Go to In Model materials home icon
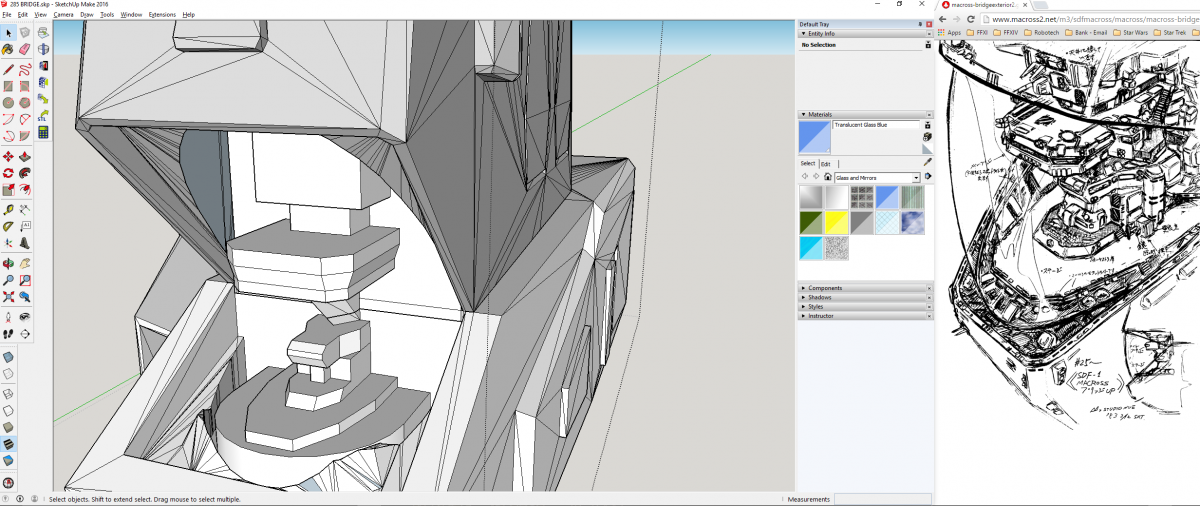Viewport: 1200px width, 506px height. (827, 177)
